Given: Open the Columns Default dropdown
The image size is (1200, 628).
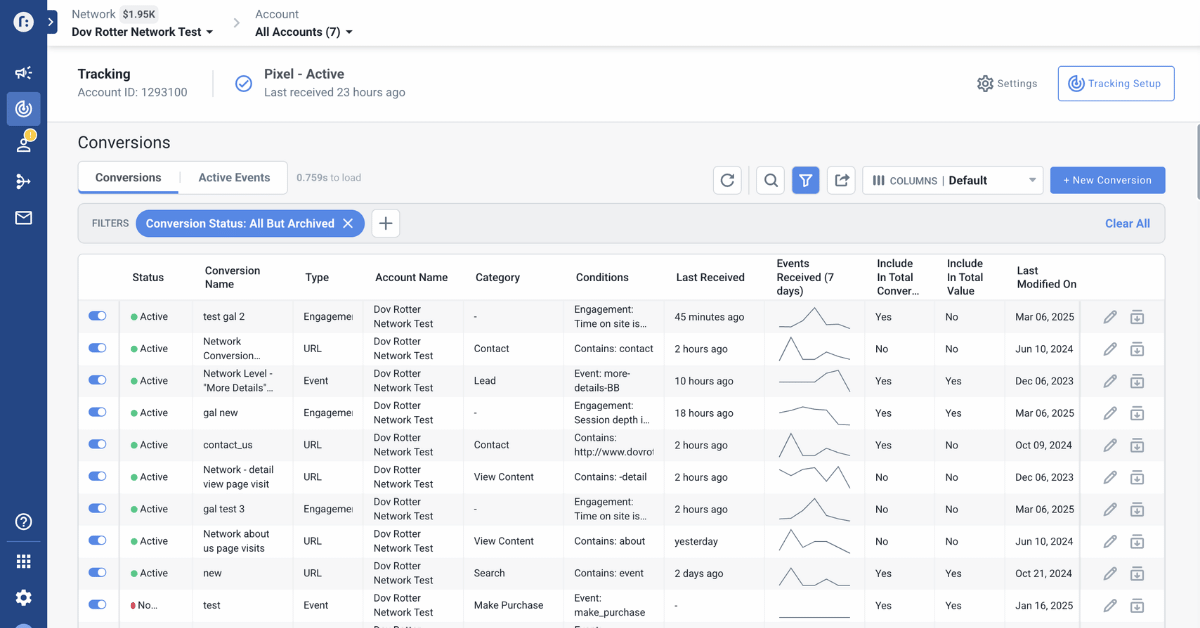Looking at the screenshot, I should click(953, 180).
